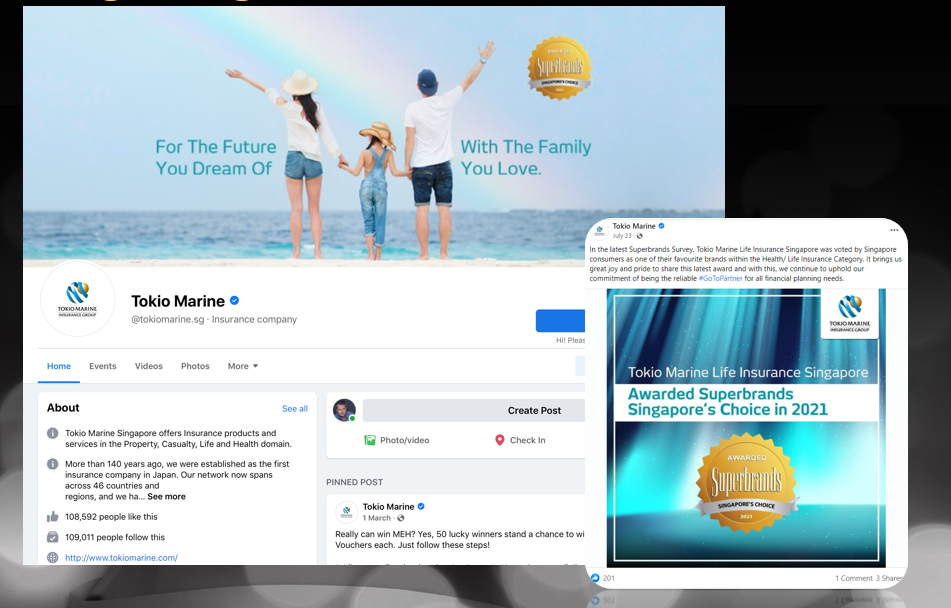Open the tokiomarine.com website link
The image size is (951, 608).
coord(121,558)
